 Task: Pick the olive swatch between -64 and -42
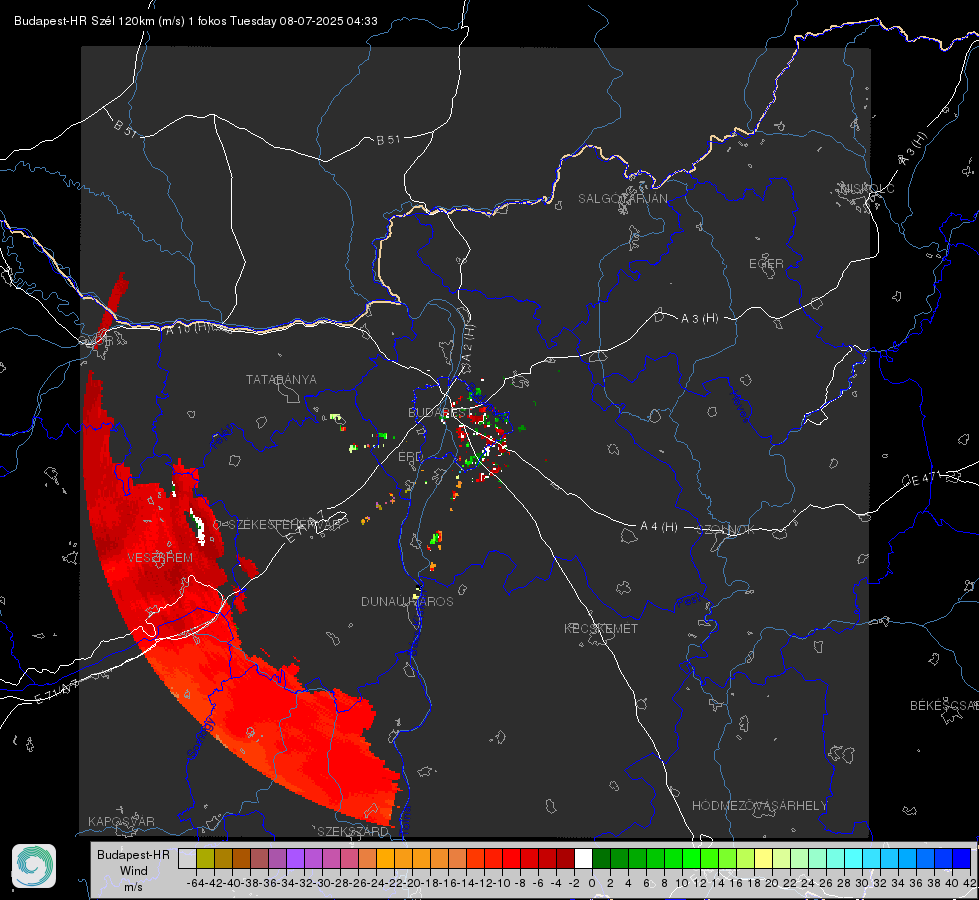pos(205,858)
